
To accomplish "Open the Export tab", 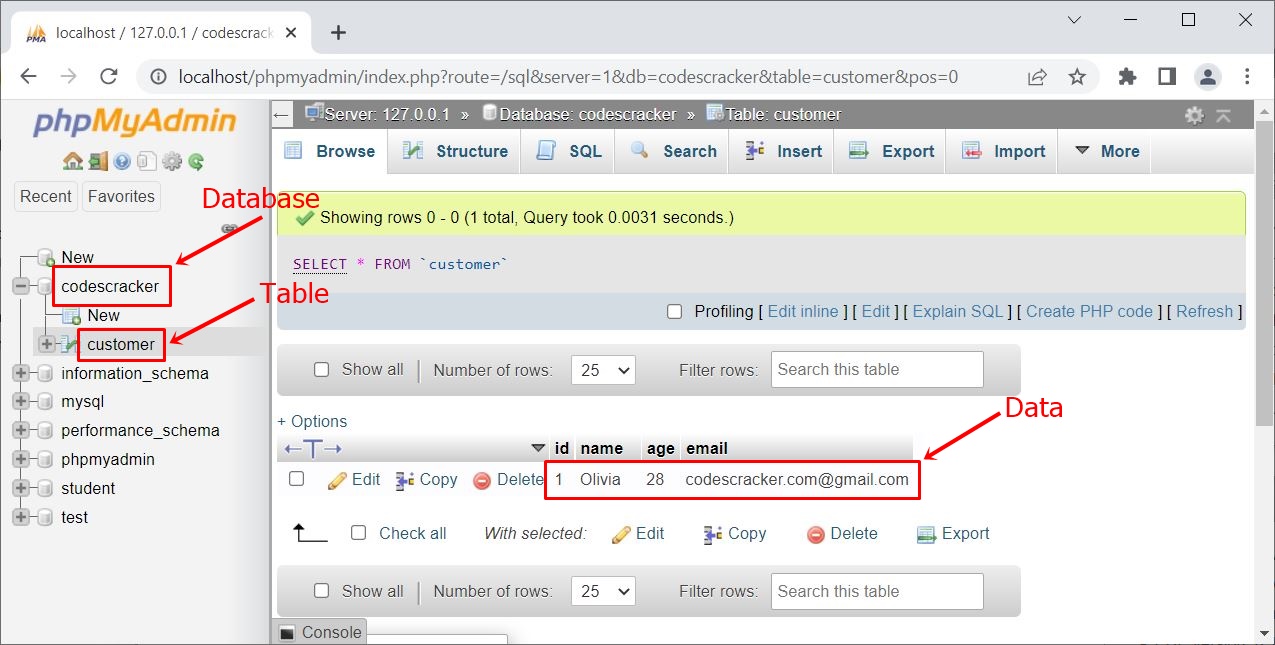I will (x=890, y=150).
